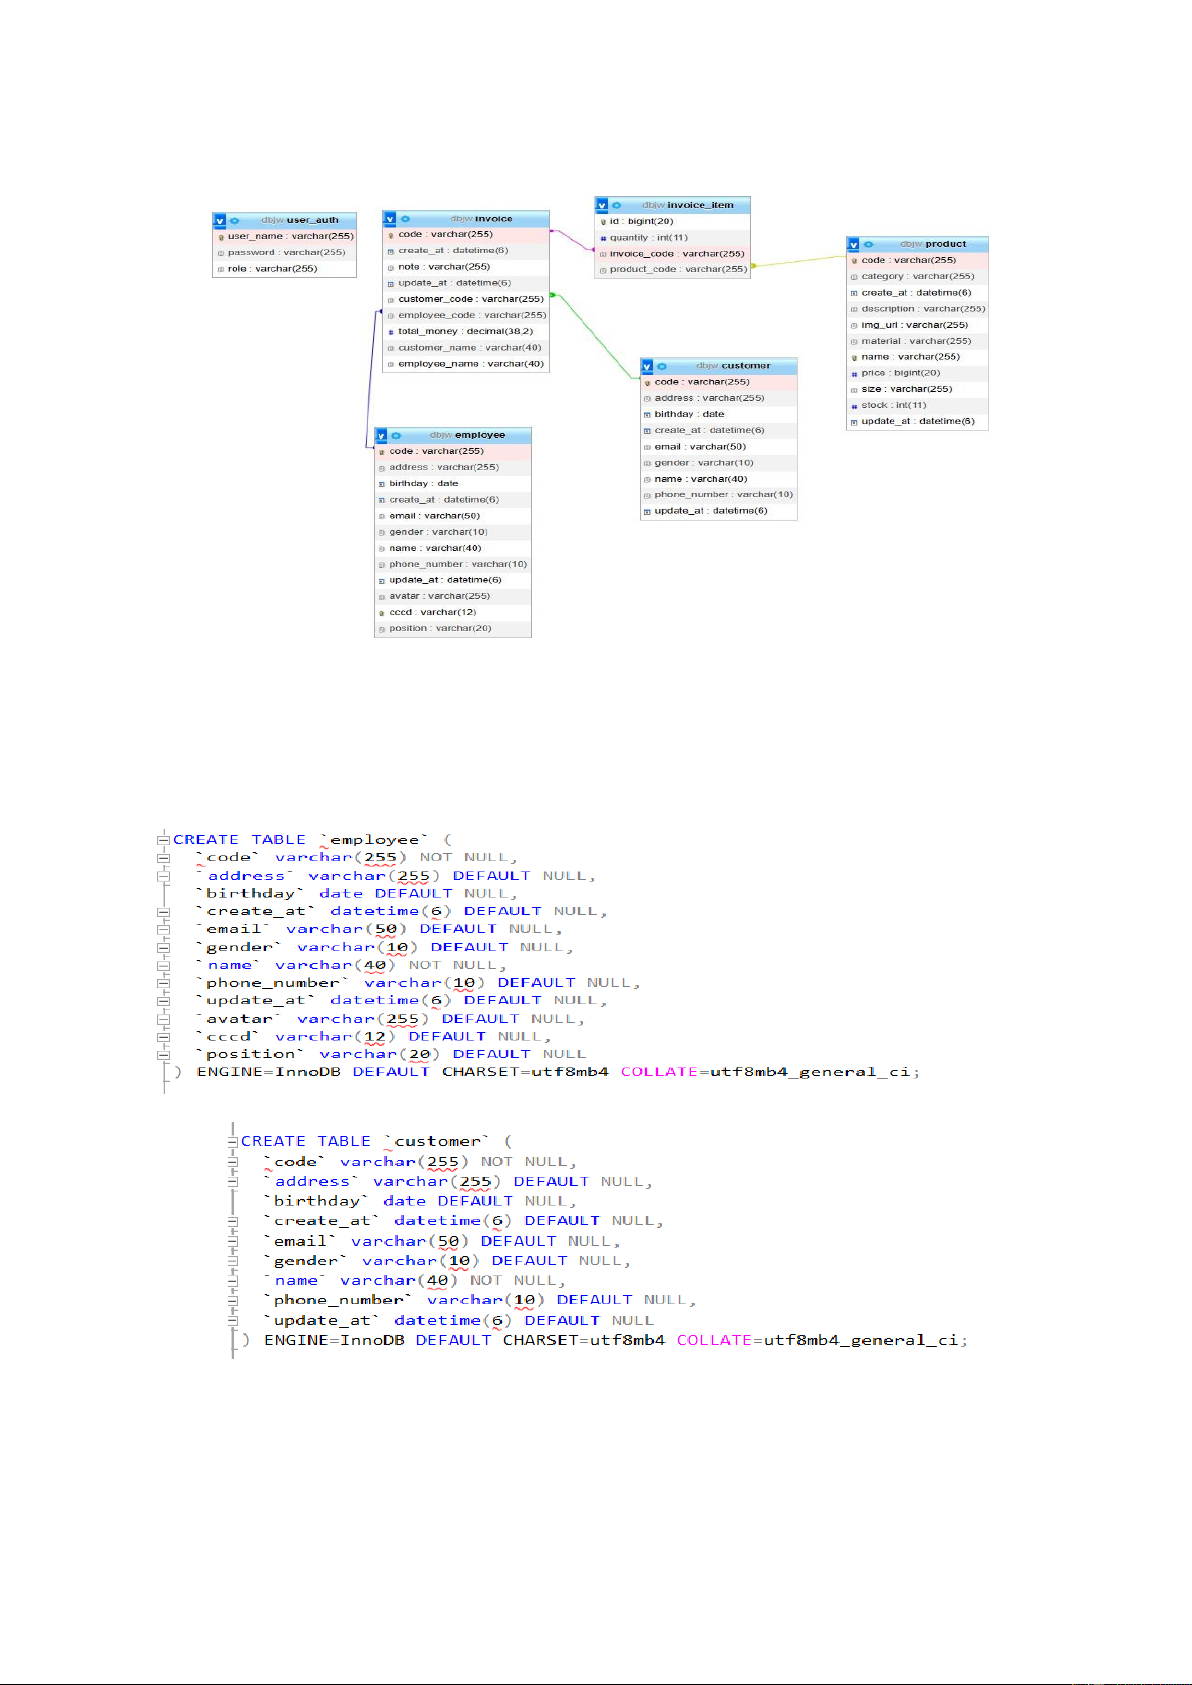The height and width of the screenshot is (1685, 1192).
Task: Click the key icon beside cccd in employee table
Action: pyautogui.click(x=382, y=613)
